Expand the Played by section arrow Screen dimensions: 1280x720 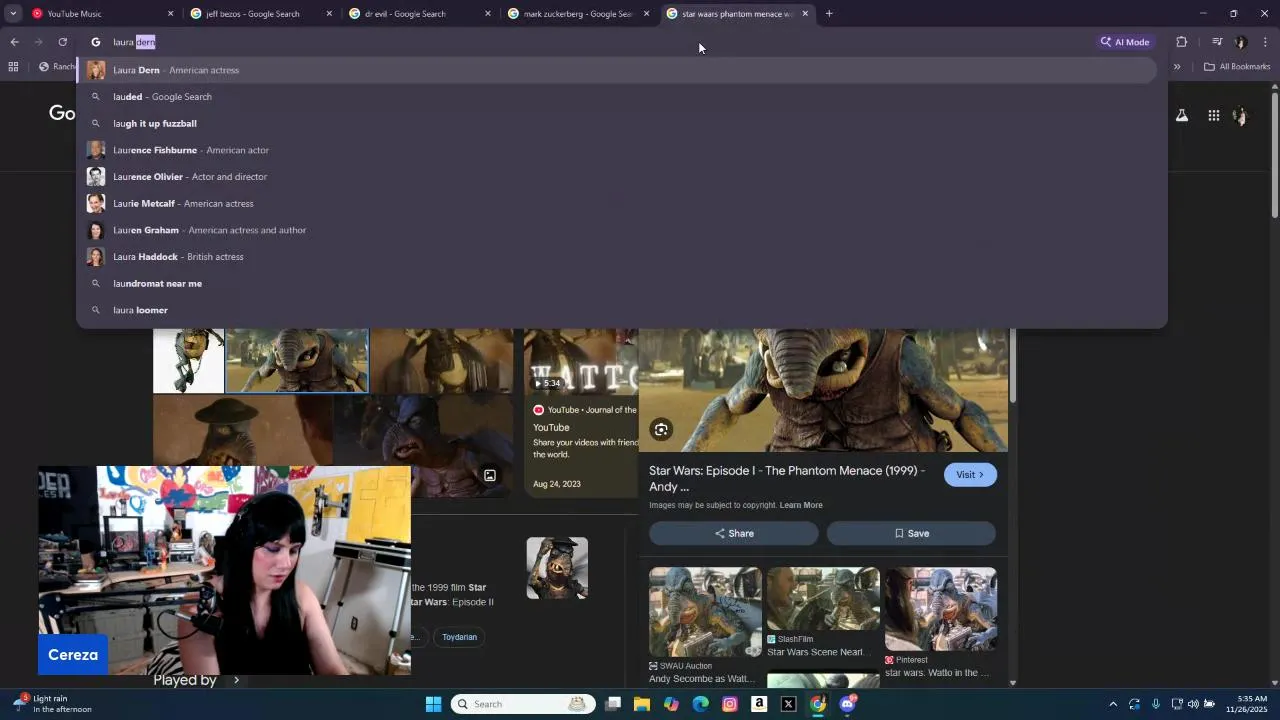[x=236, y=680]
